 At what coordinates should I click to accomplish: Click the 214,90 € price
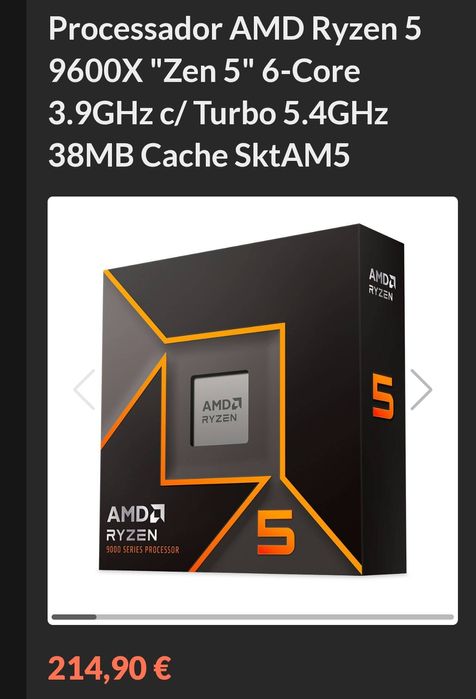coord(110,668)
